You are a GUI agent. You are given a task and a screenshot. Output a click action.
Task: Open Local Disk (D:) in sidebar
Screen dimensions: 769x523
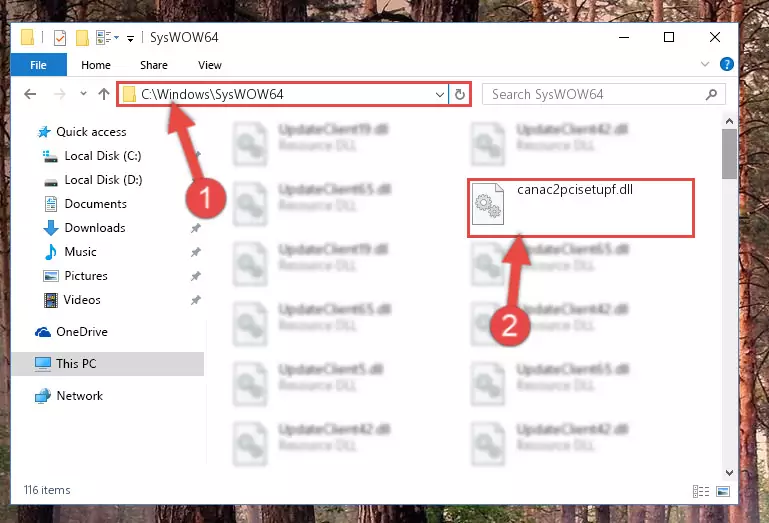click(x=103, y=180)
